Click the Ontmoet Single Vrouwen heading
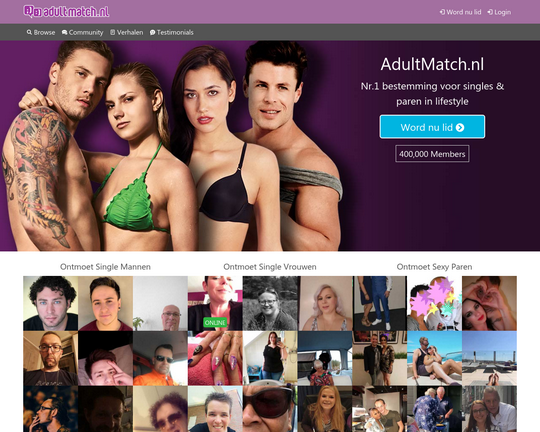 (x=270, y=267)
